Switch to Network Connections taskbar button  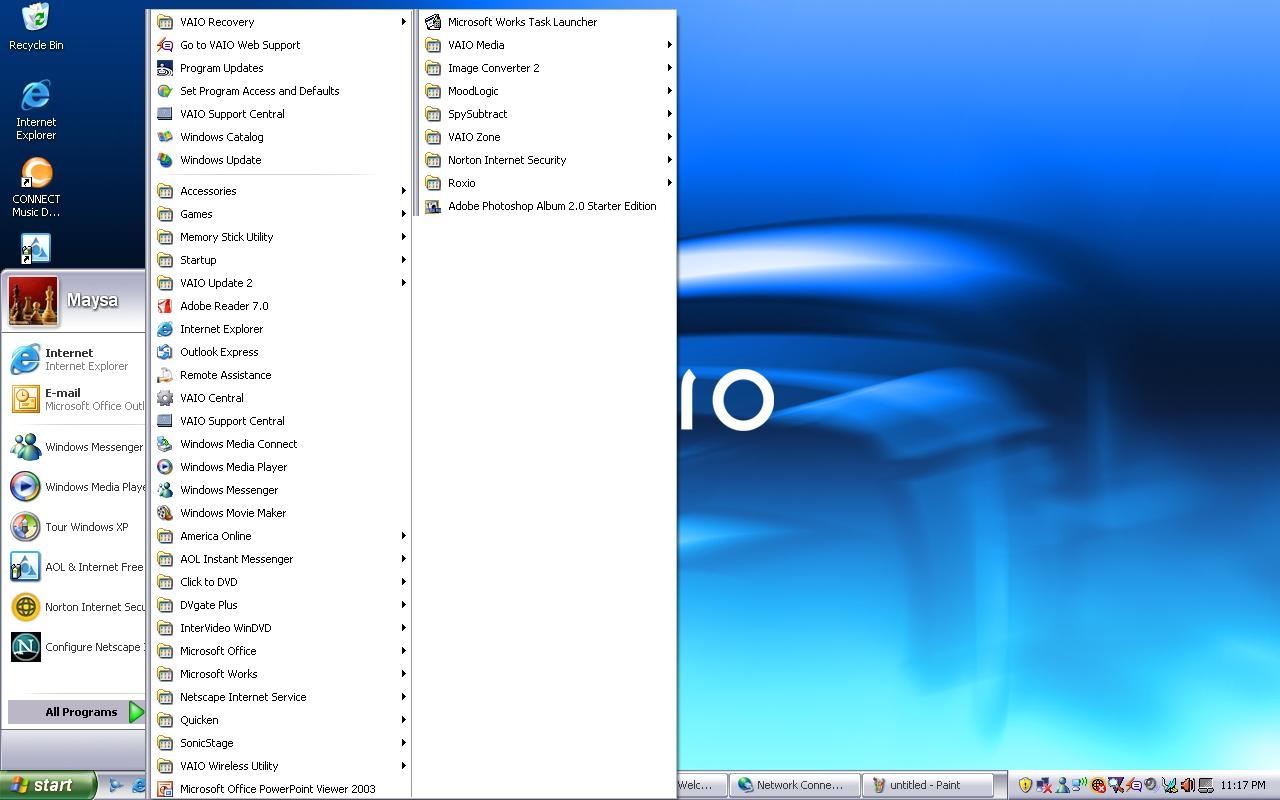coord(794,785)
